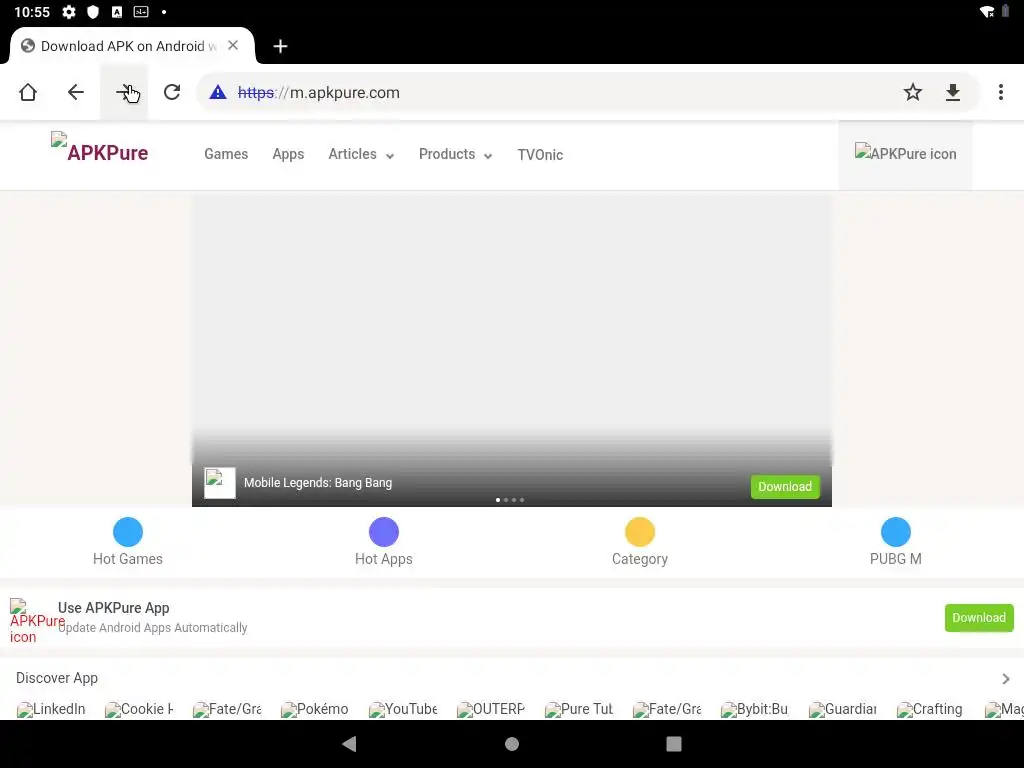Expand the Products dropdown
Screen dimensions: 1024x768
click(x=455, y=154)
